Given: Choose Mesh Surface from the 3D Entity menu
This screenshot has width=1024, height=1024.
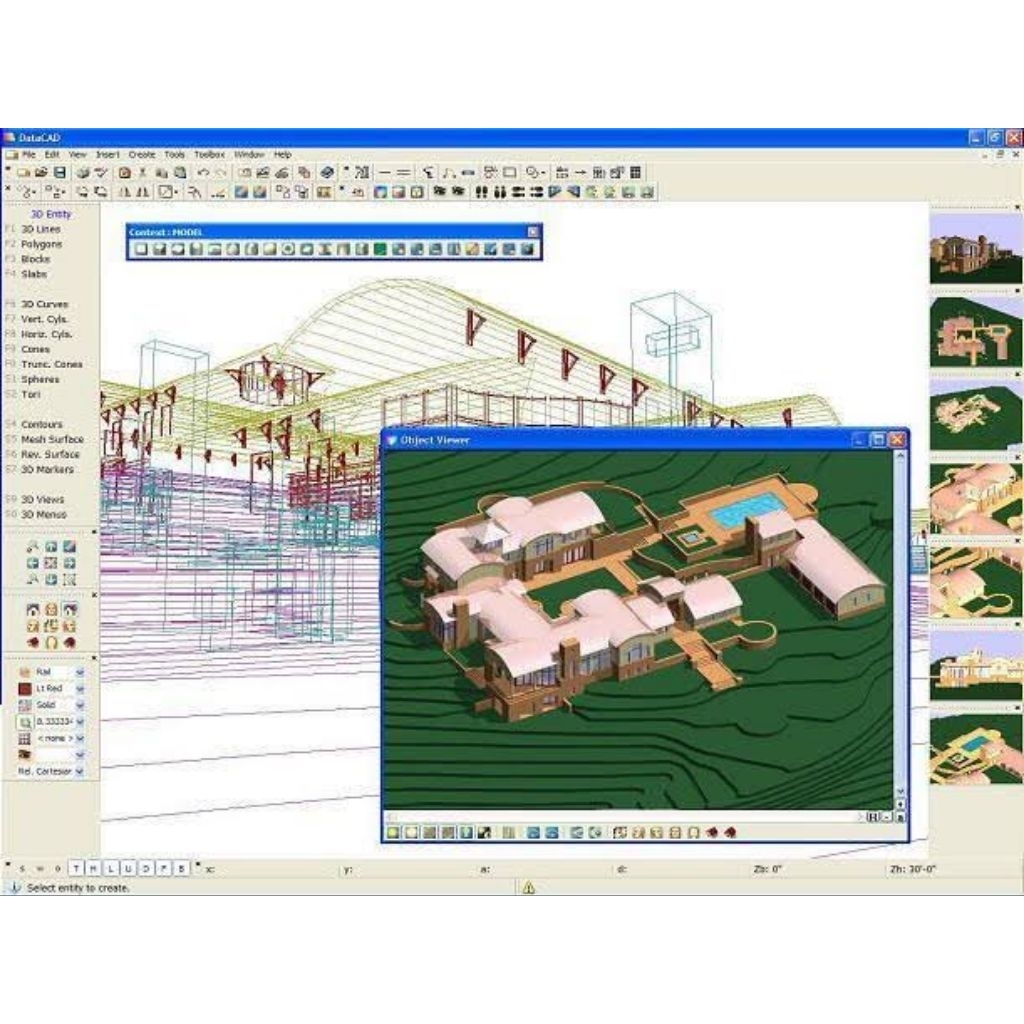Looking at the screenshot, I should click(52, 440).
